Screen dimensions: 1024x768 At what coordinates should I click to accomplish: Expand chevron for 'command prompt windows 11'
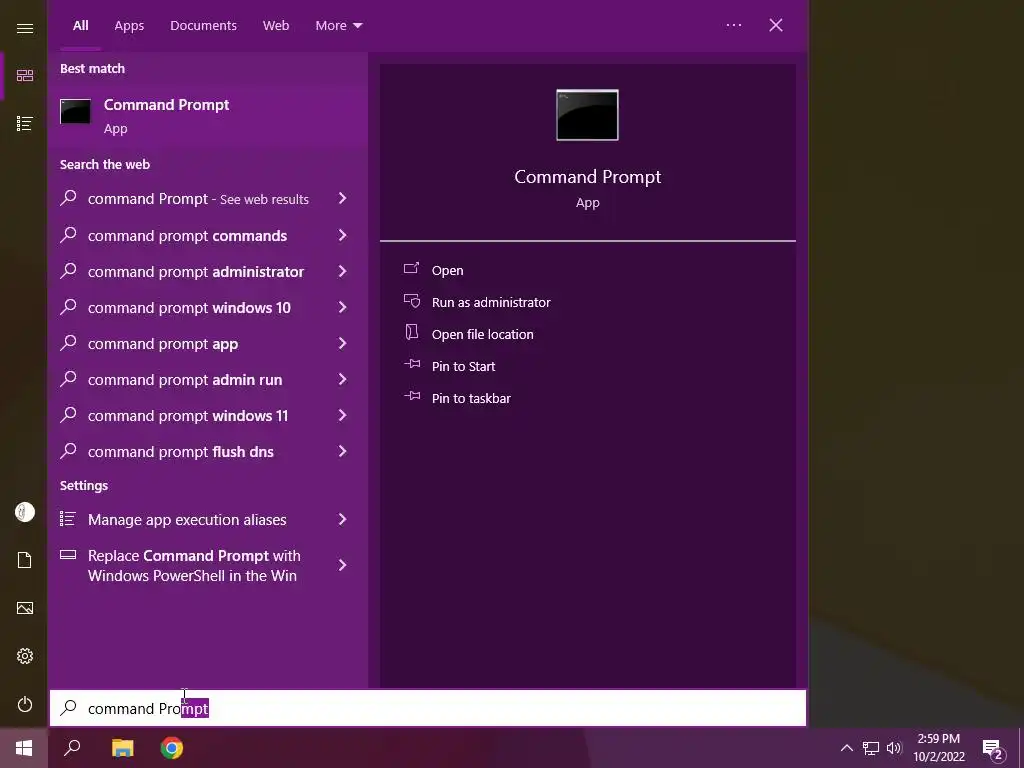[342, 415]
